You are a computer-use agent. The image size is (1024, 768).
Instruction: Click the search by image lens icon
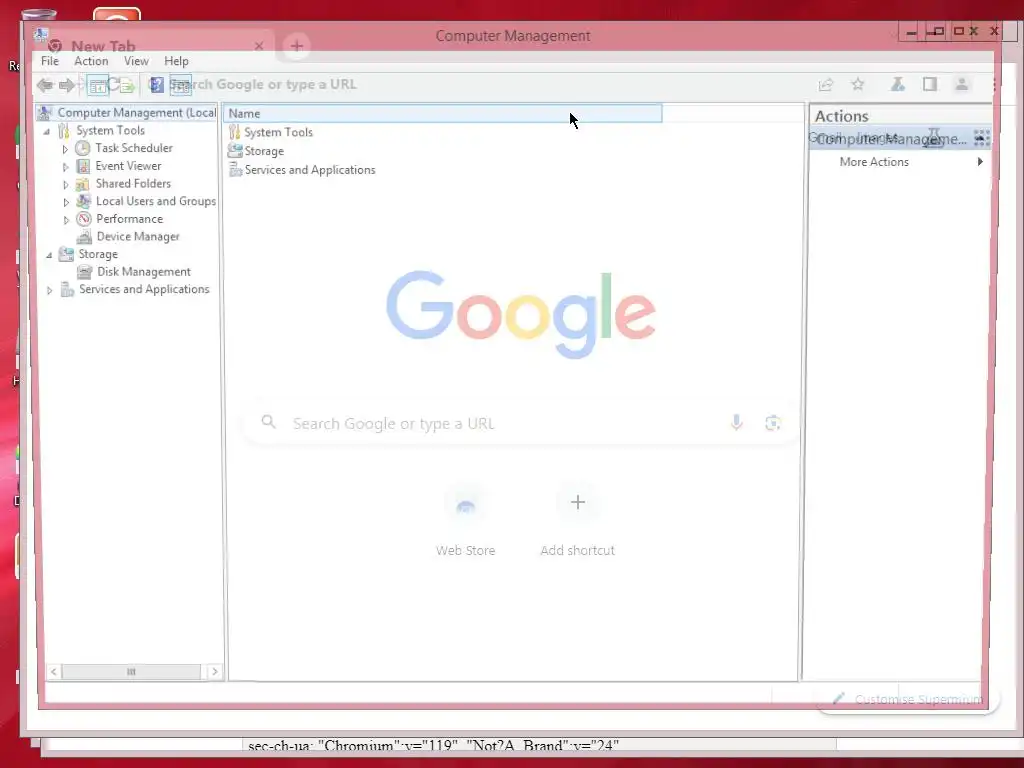tap(773, 423)
